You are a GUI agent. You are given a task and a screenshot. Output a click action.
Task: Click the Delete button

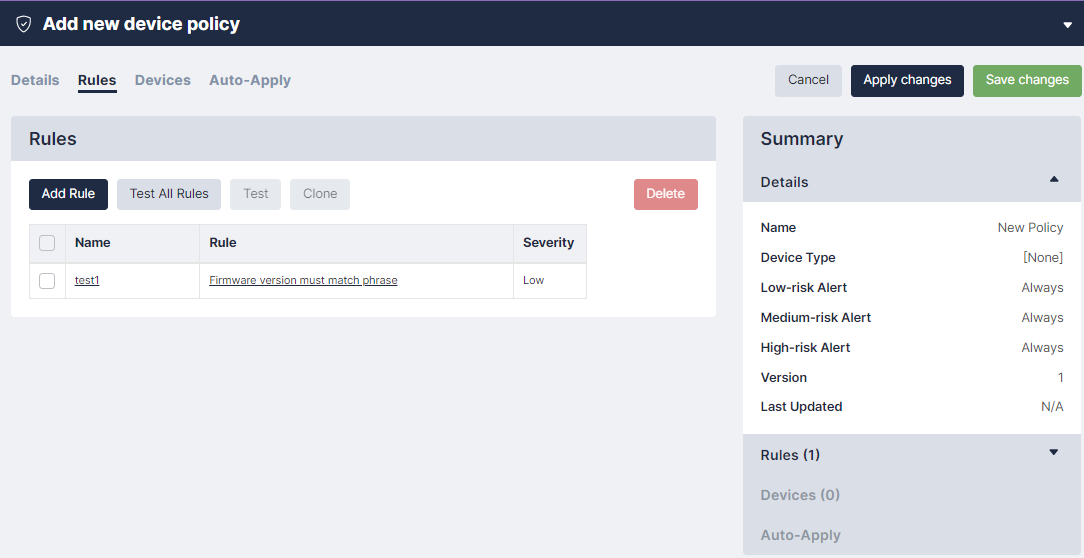tap(665, 194)
